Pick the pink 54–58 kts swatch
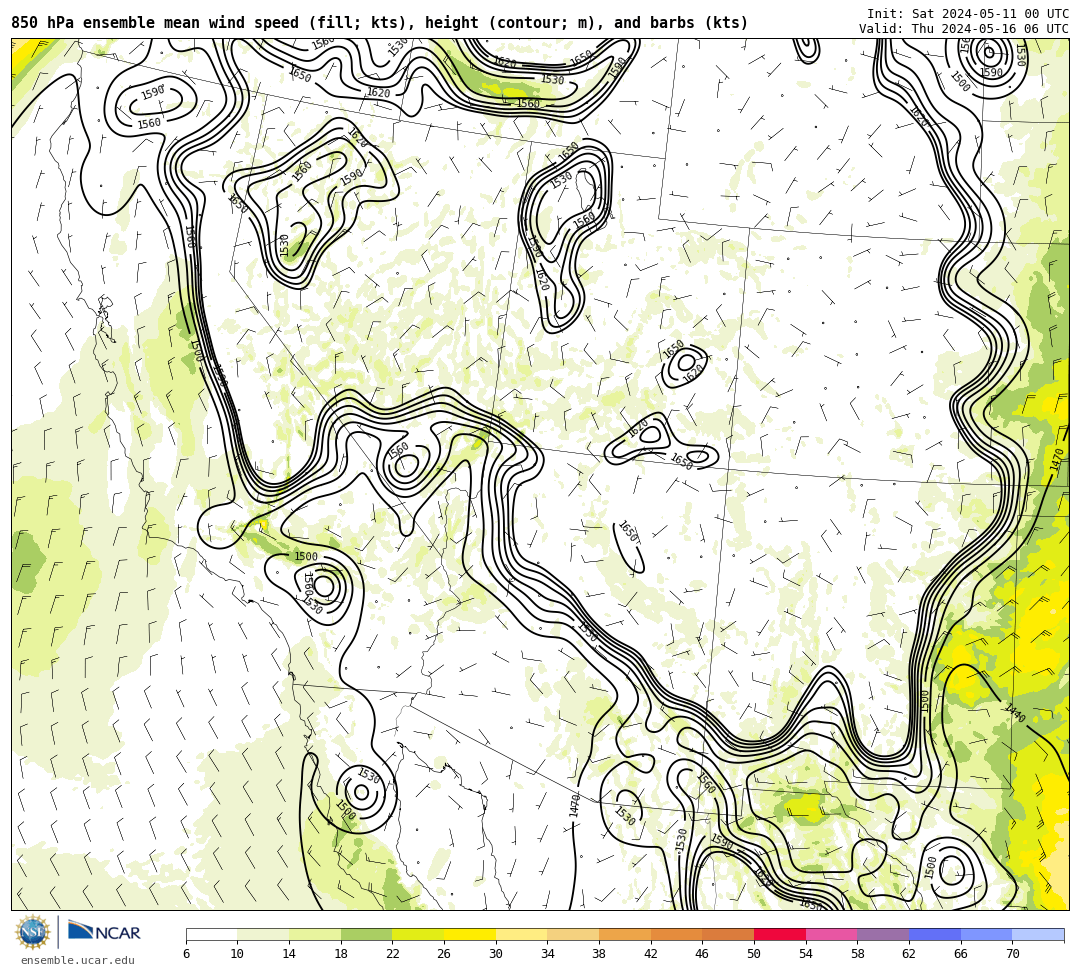Viewport: 1080px width, 973px height. coord(831,934)
